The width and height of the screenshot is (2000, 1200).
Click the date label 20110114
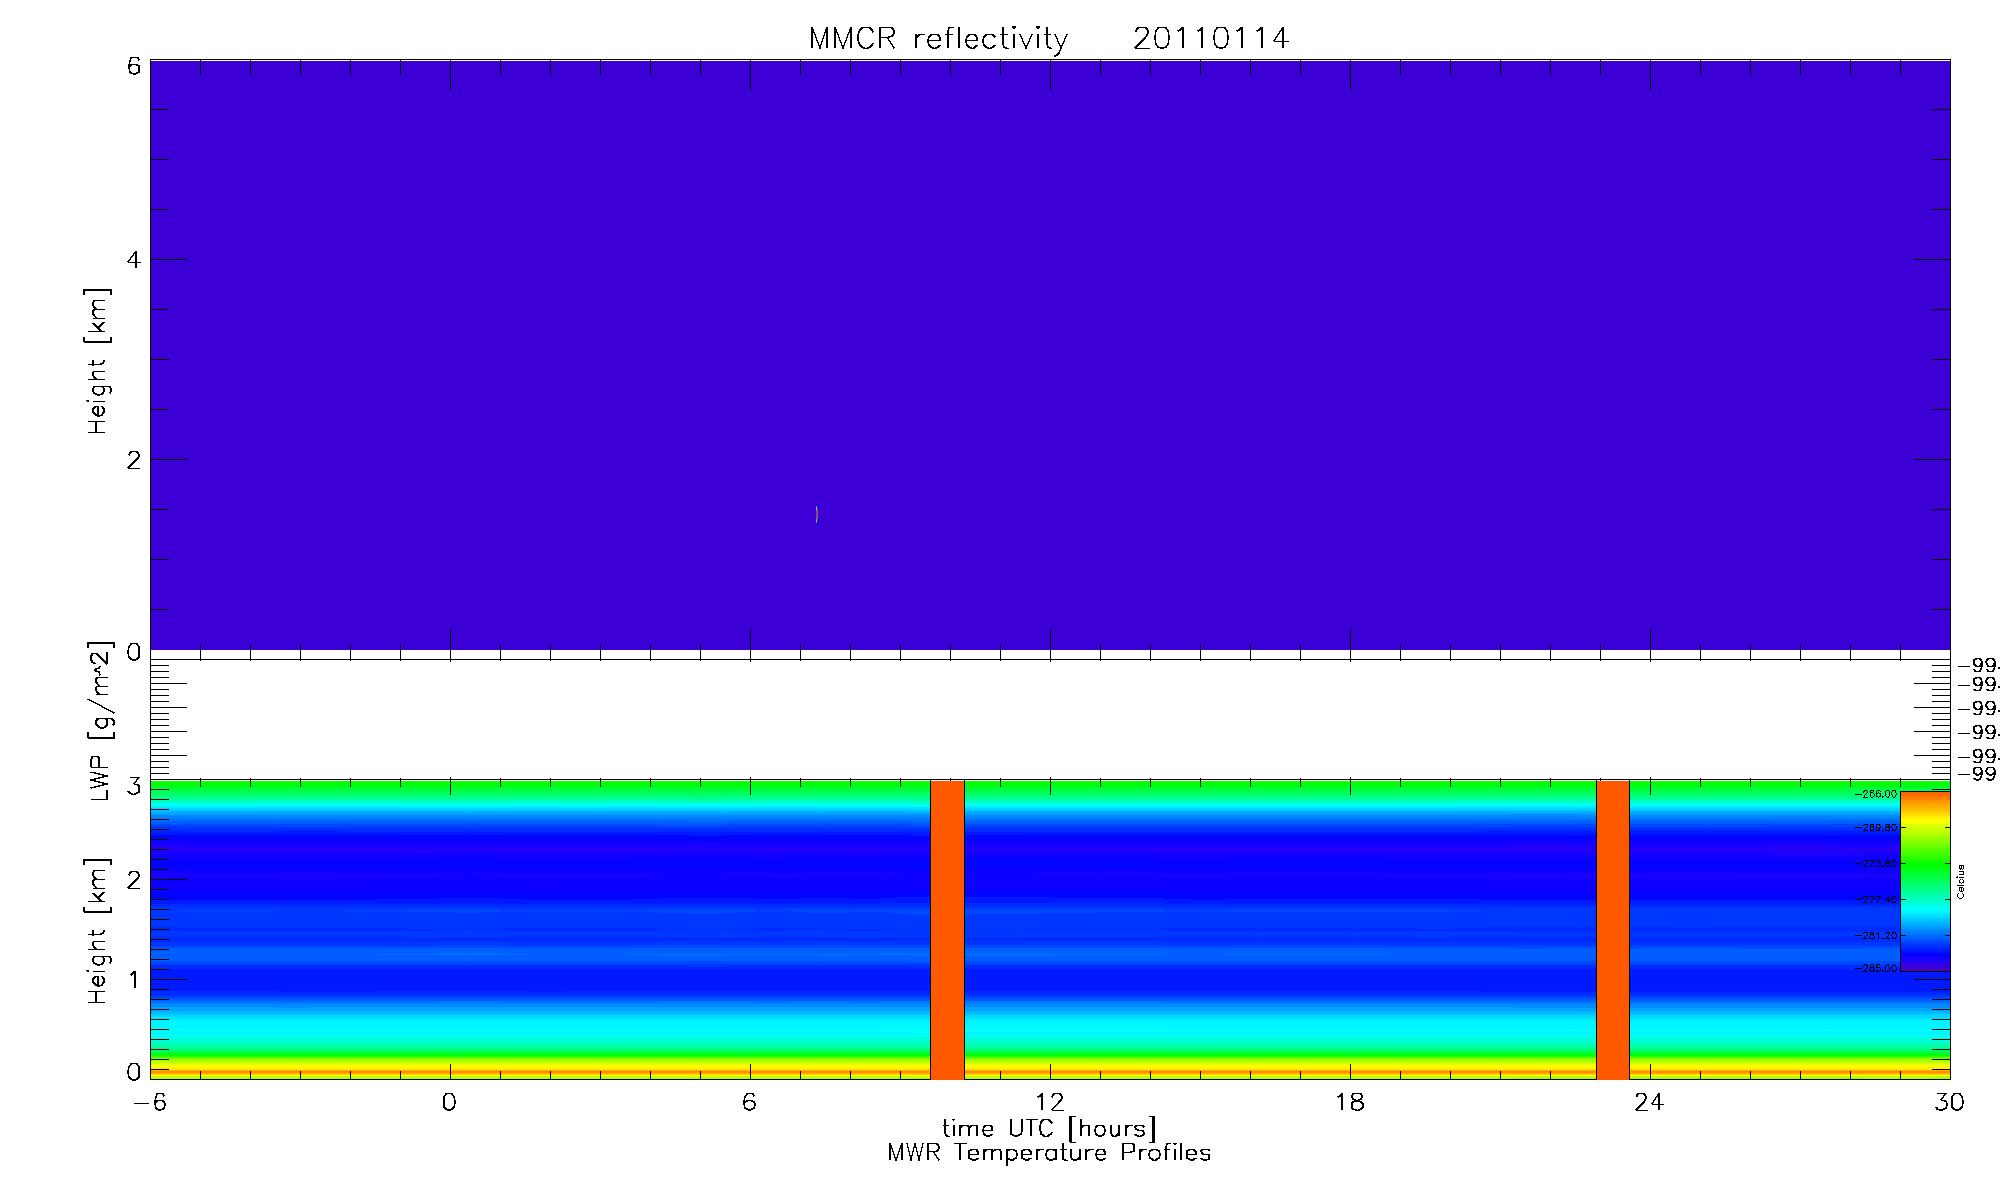point(1210,39)
